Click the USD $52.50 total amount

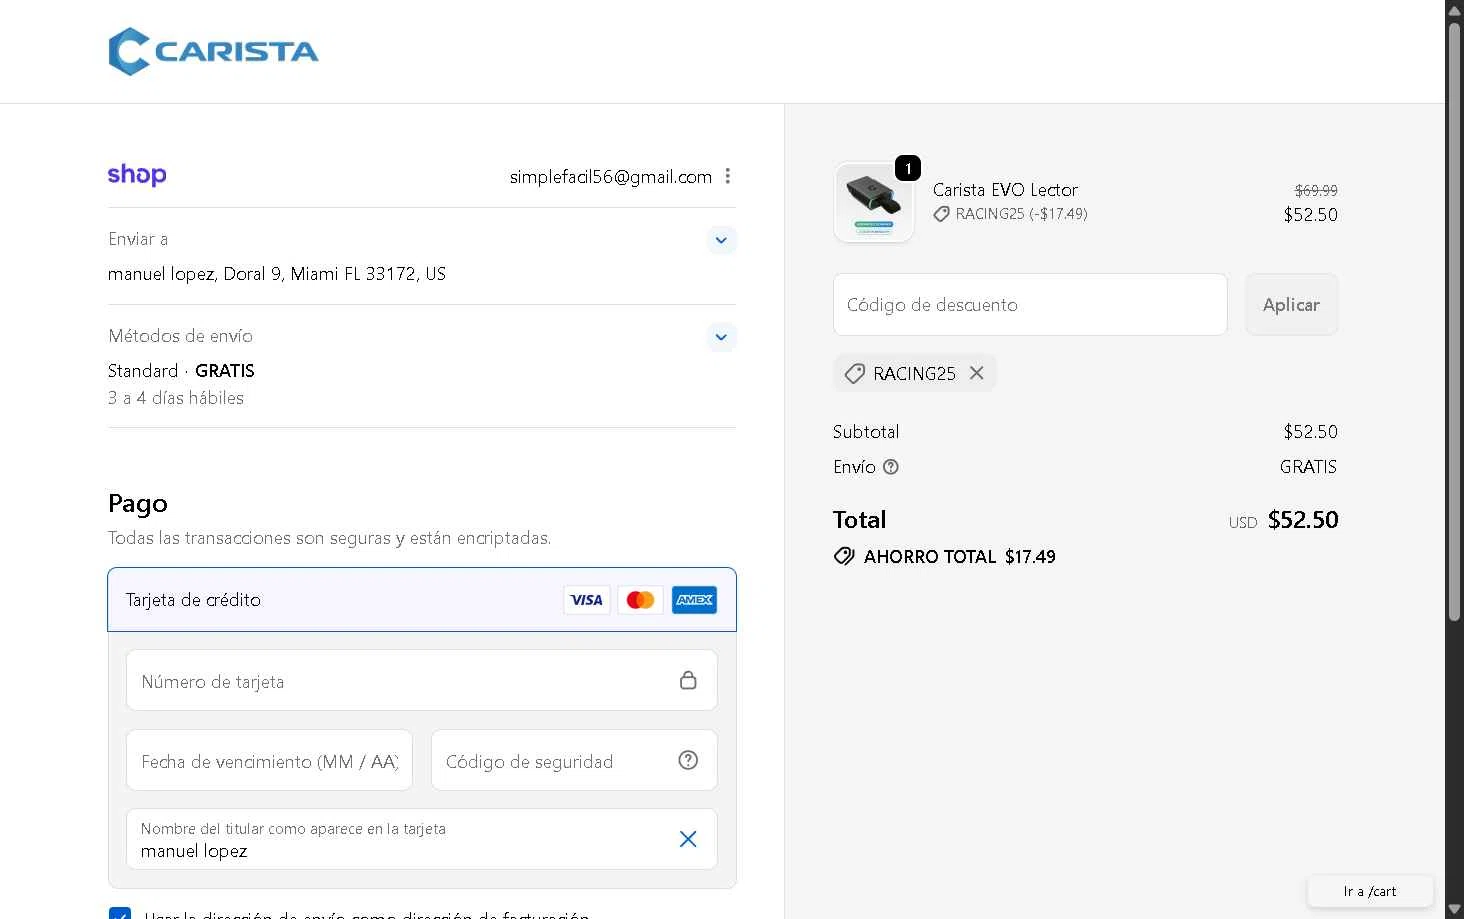[1283, 520]
